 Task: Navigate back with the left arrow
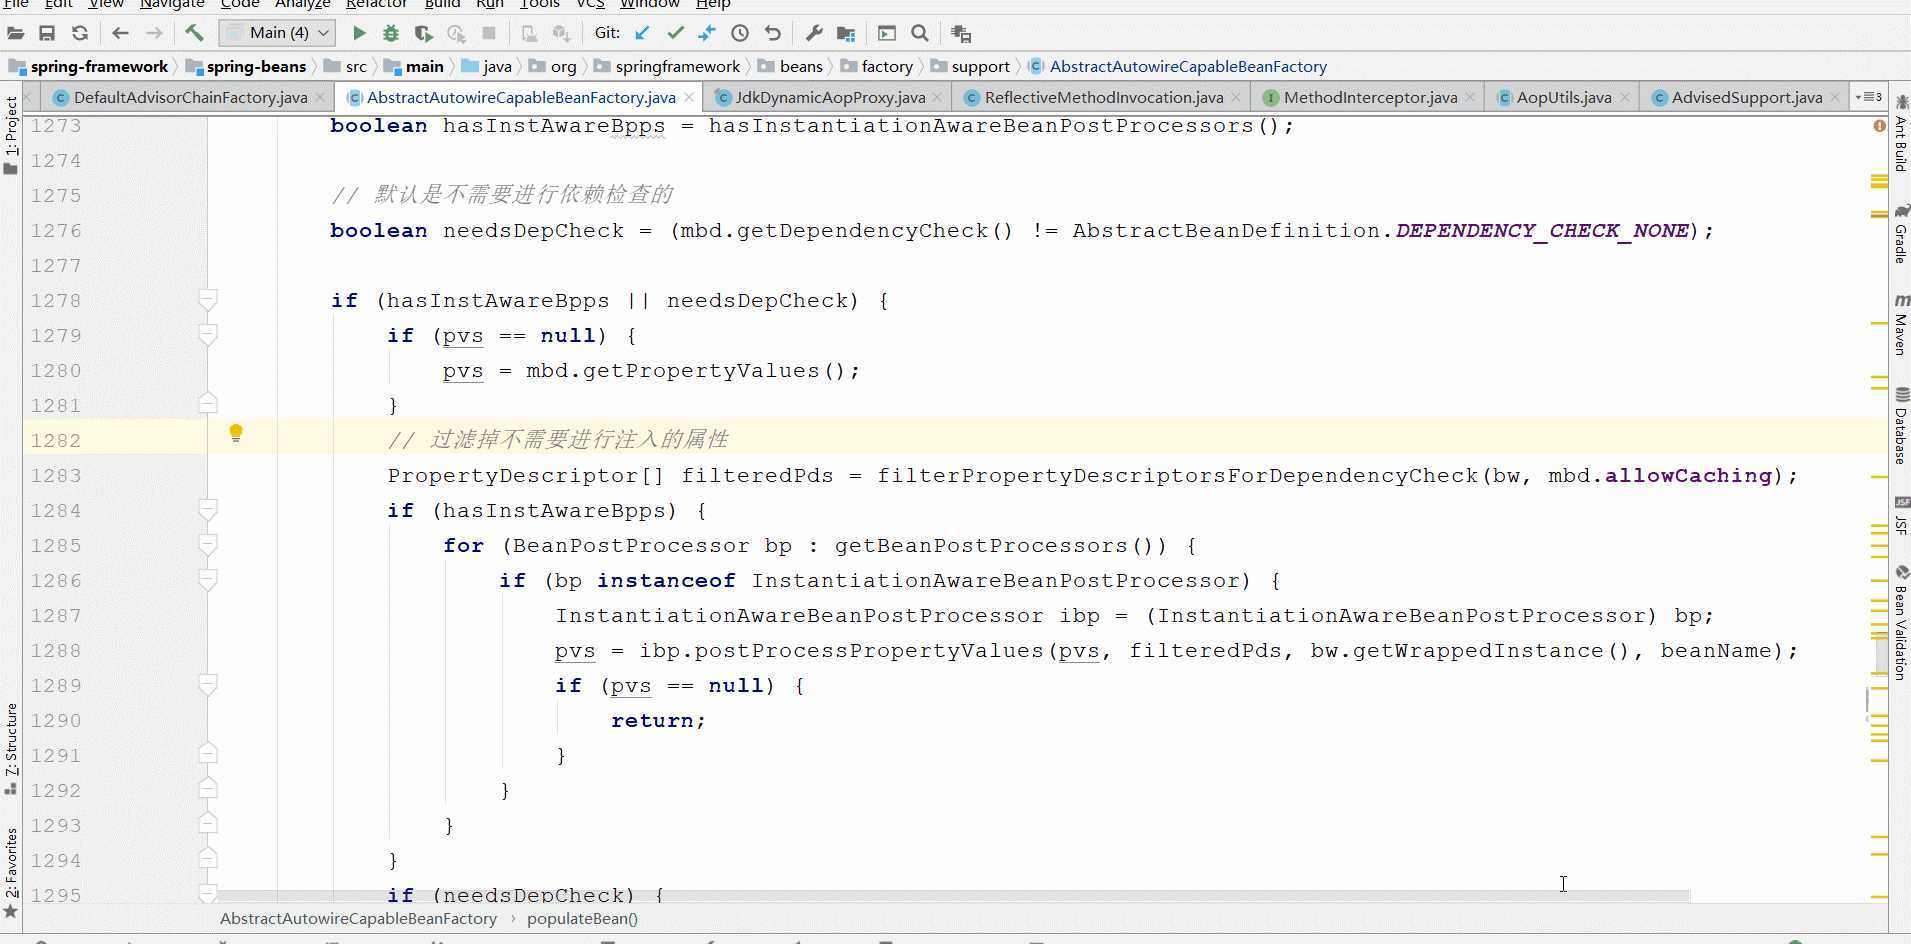[120, 33]
